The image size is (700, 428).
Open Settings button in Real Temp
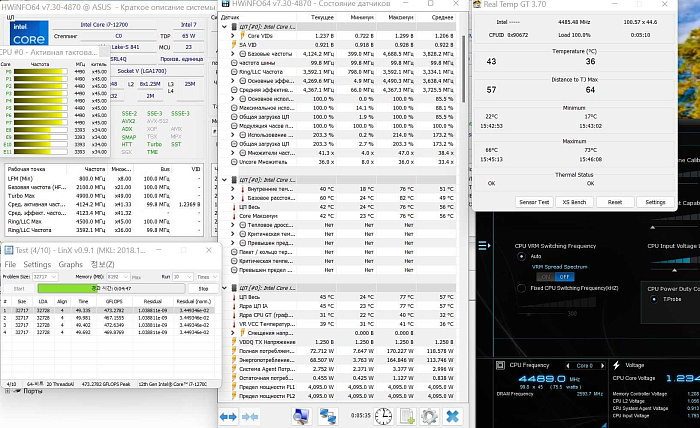click(655, 202)
